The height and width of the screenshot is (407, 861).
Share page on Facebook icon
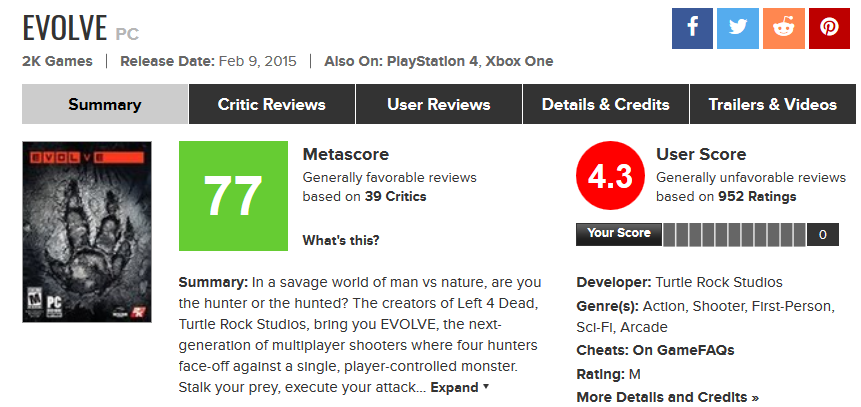(x=692, y=29)
